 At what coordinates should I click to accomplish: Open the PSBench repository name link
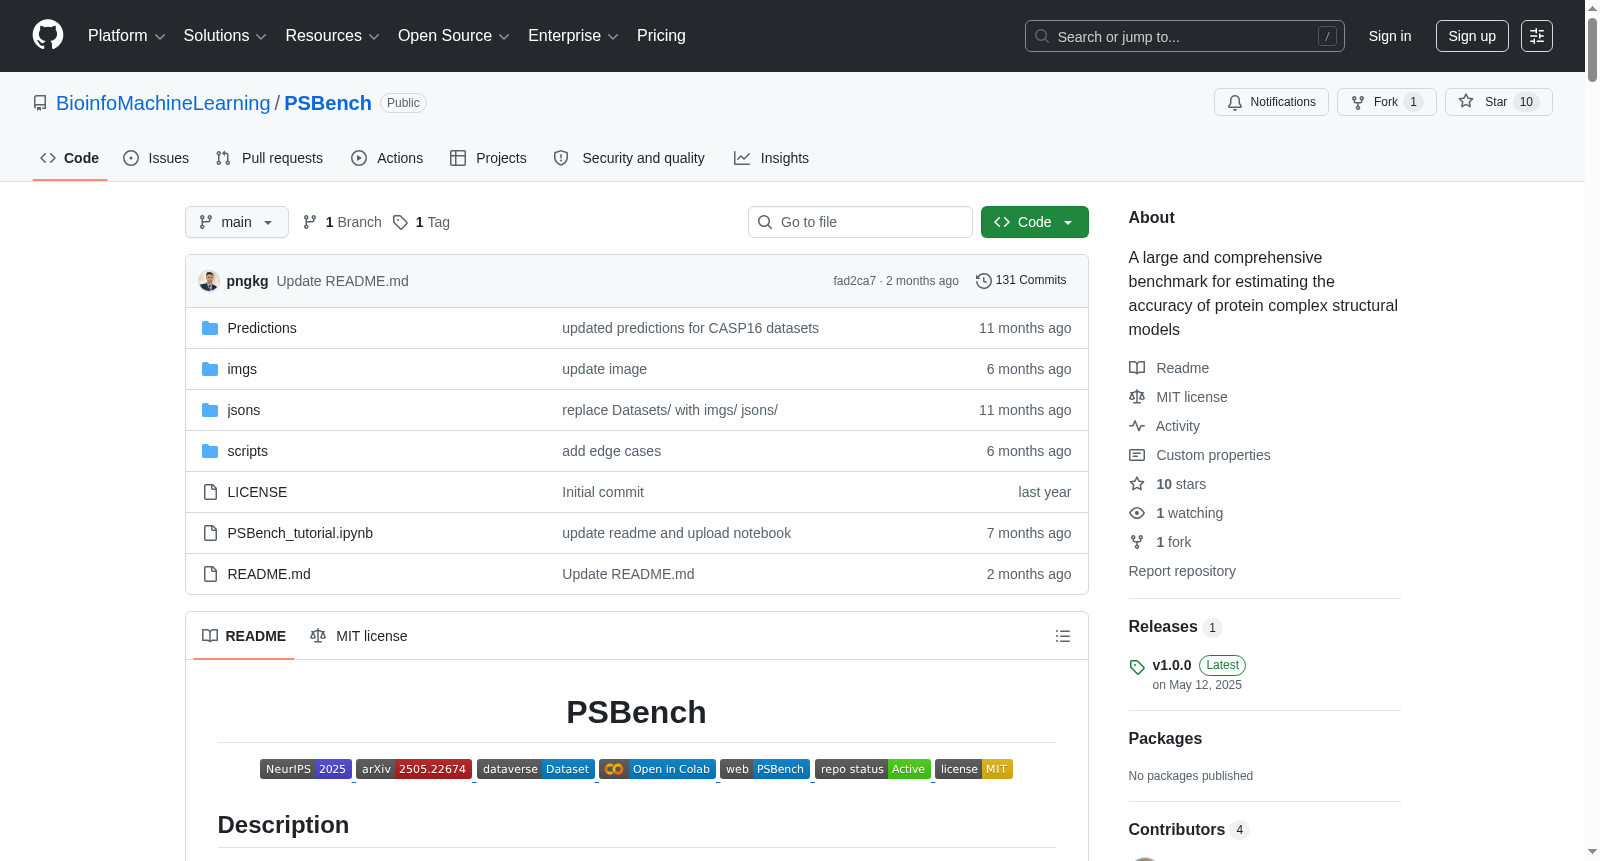pos(328,103)
